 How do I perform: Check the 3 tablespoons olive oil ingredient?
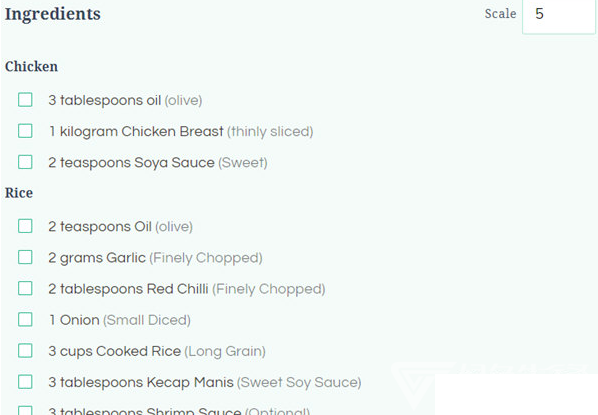tap(25, 100)
